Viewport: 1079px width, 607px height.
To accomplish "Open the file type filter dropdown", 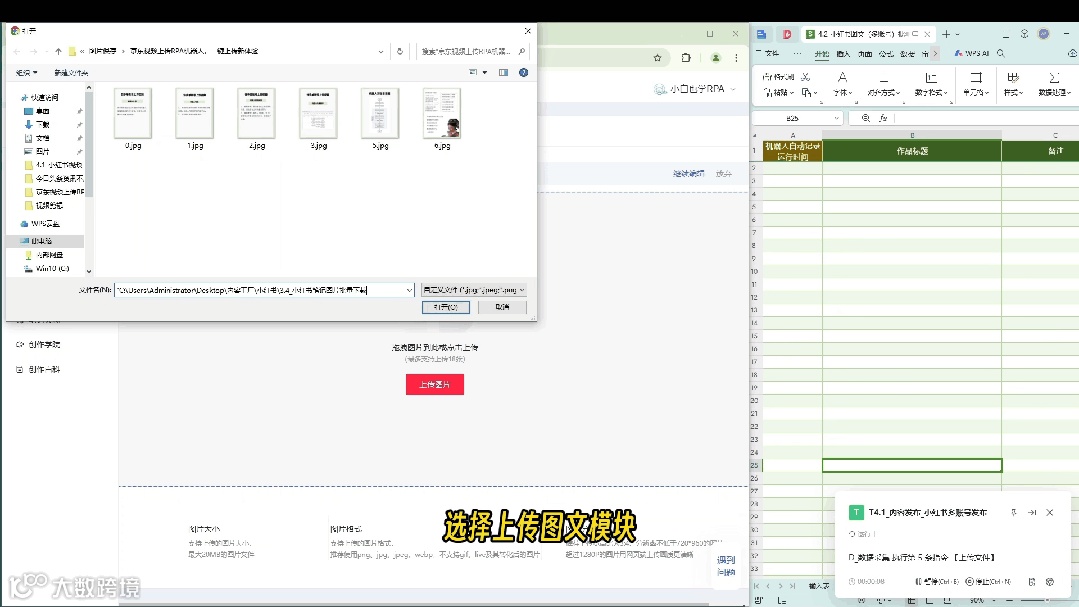I will [x=474, y=290].
